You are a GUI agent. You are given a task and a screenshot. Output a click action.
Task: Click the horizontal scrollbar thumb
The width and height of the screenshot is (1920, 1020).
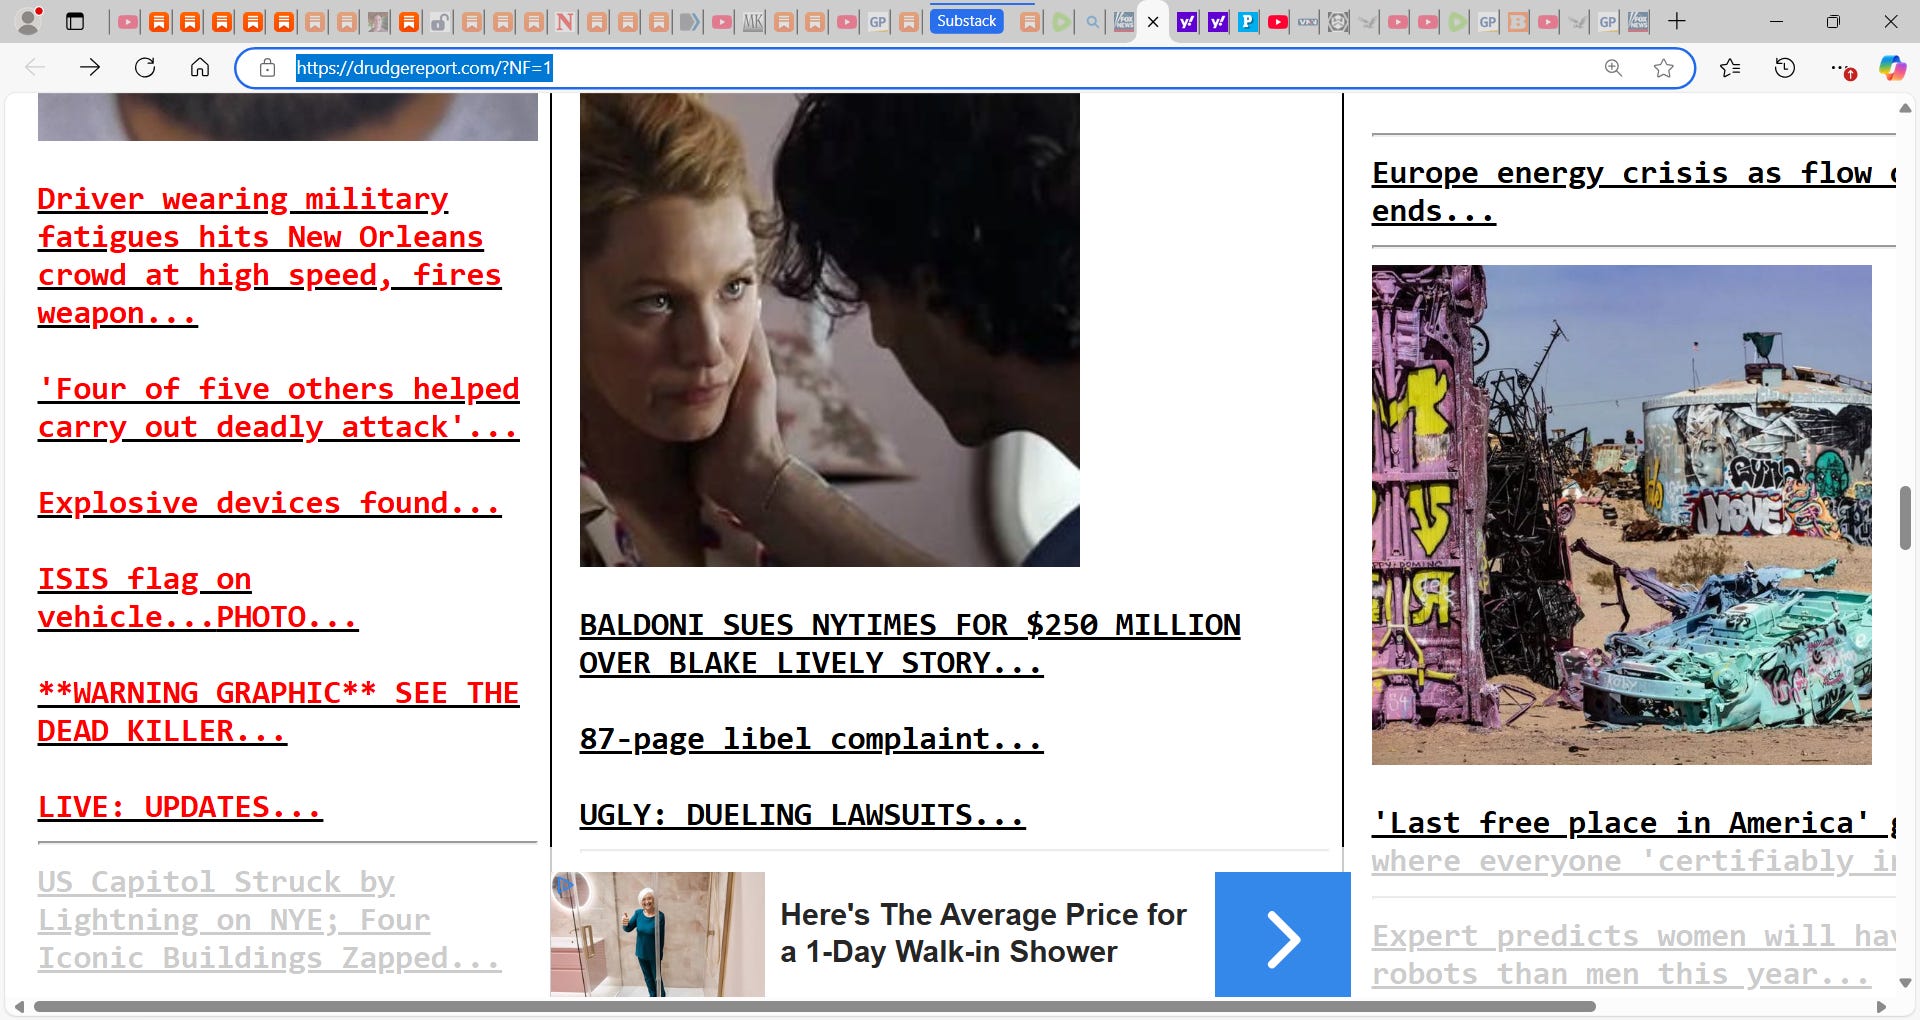click(x=814, y=1007)
